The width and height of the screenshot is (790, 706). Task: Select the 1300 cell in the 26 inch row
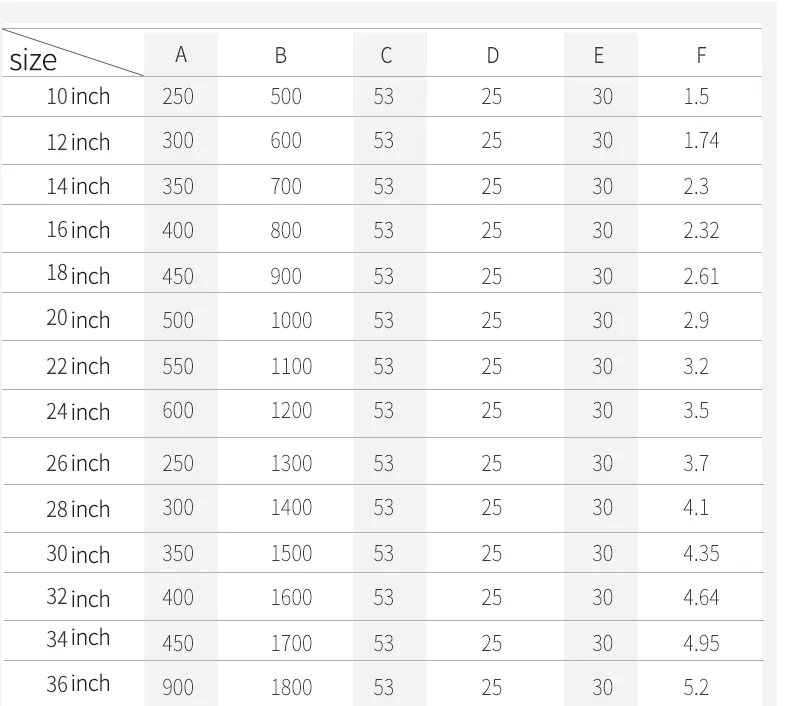[291, 463]
